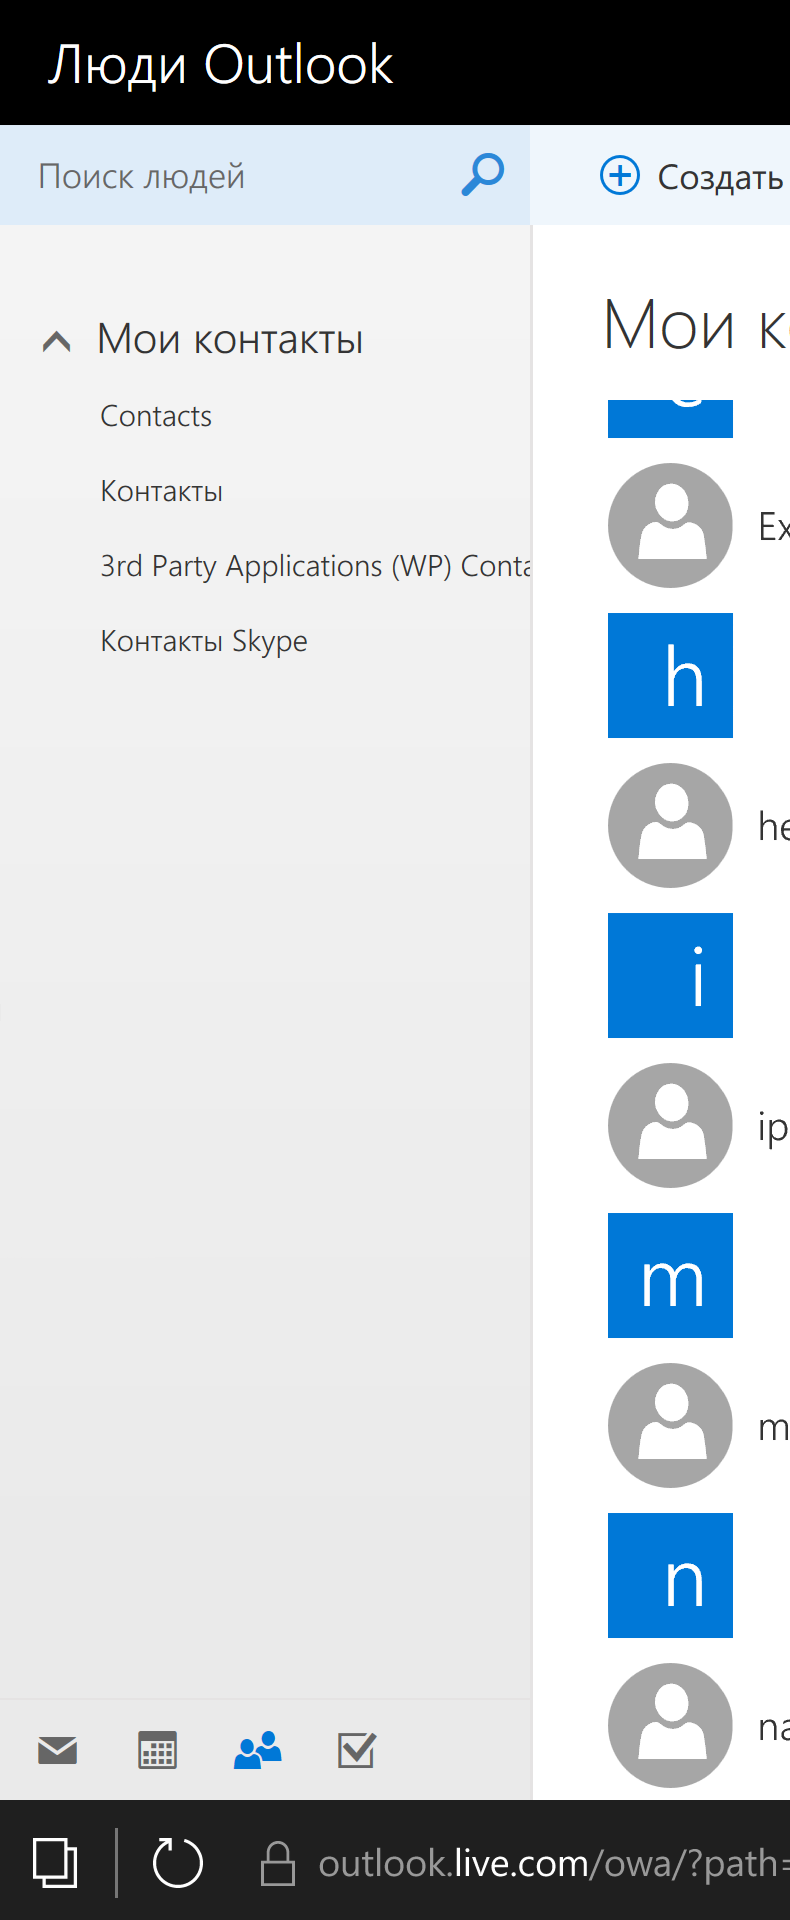Collapse the Мои контакты section chevron
The height and width of the screenshot is (1920, 790).
57,341
